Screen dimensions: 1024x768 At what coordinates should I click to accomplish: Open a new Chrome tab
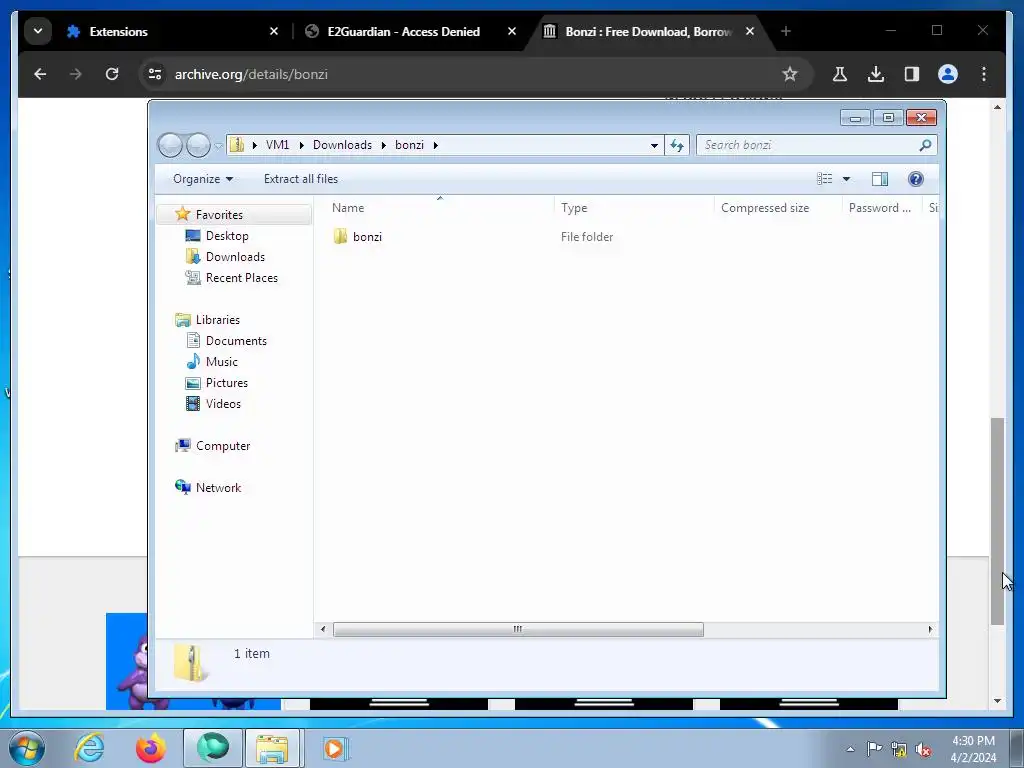click(x=786, y=31)
